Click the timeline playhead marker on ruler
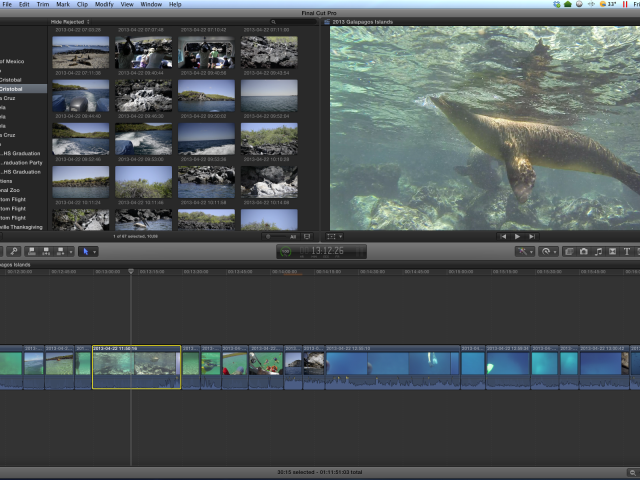Image resolution: width=640 pixels, height=480 pixels. click(x=131, y=271)
